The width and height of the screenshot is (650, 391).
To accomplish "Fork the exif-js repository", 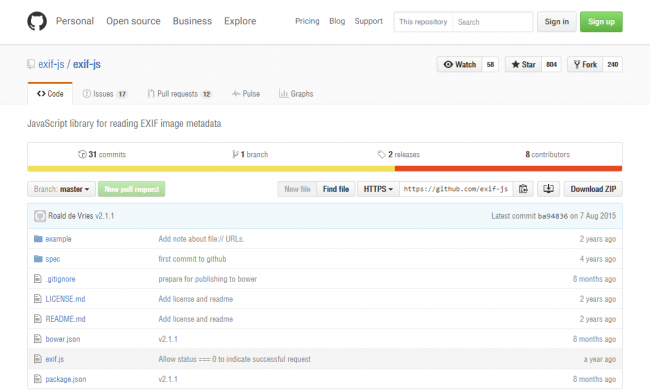I will (585, 64).
